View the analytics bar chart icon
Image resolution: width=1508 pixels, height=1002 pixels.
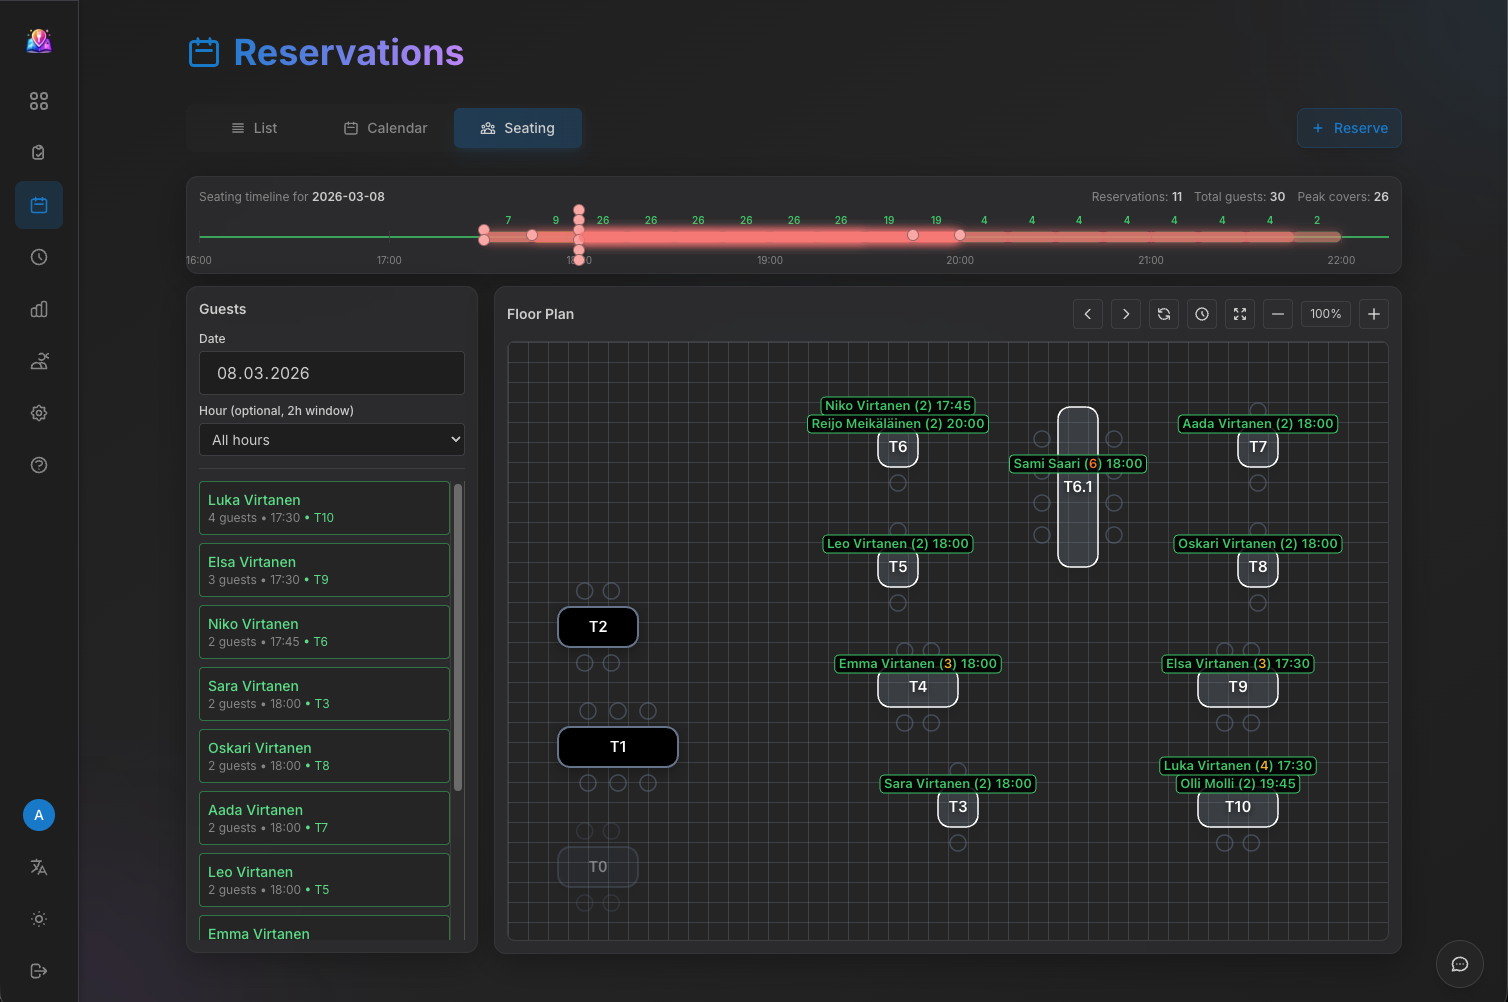click(38, 309)
